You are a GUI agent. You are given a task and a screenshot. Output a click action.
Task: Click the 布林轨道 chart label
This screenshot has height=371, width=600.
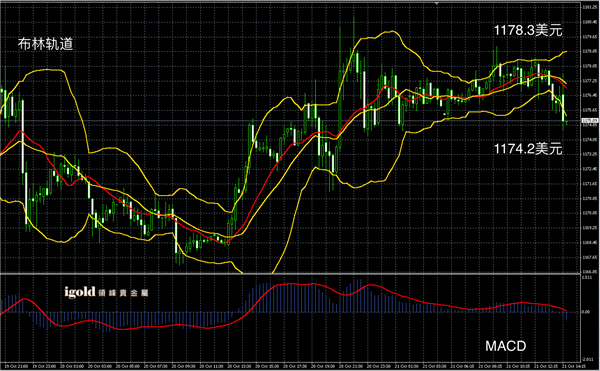point(45,44)
